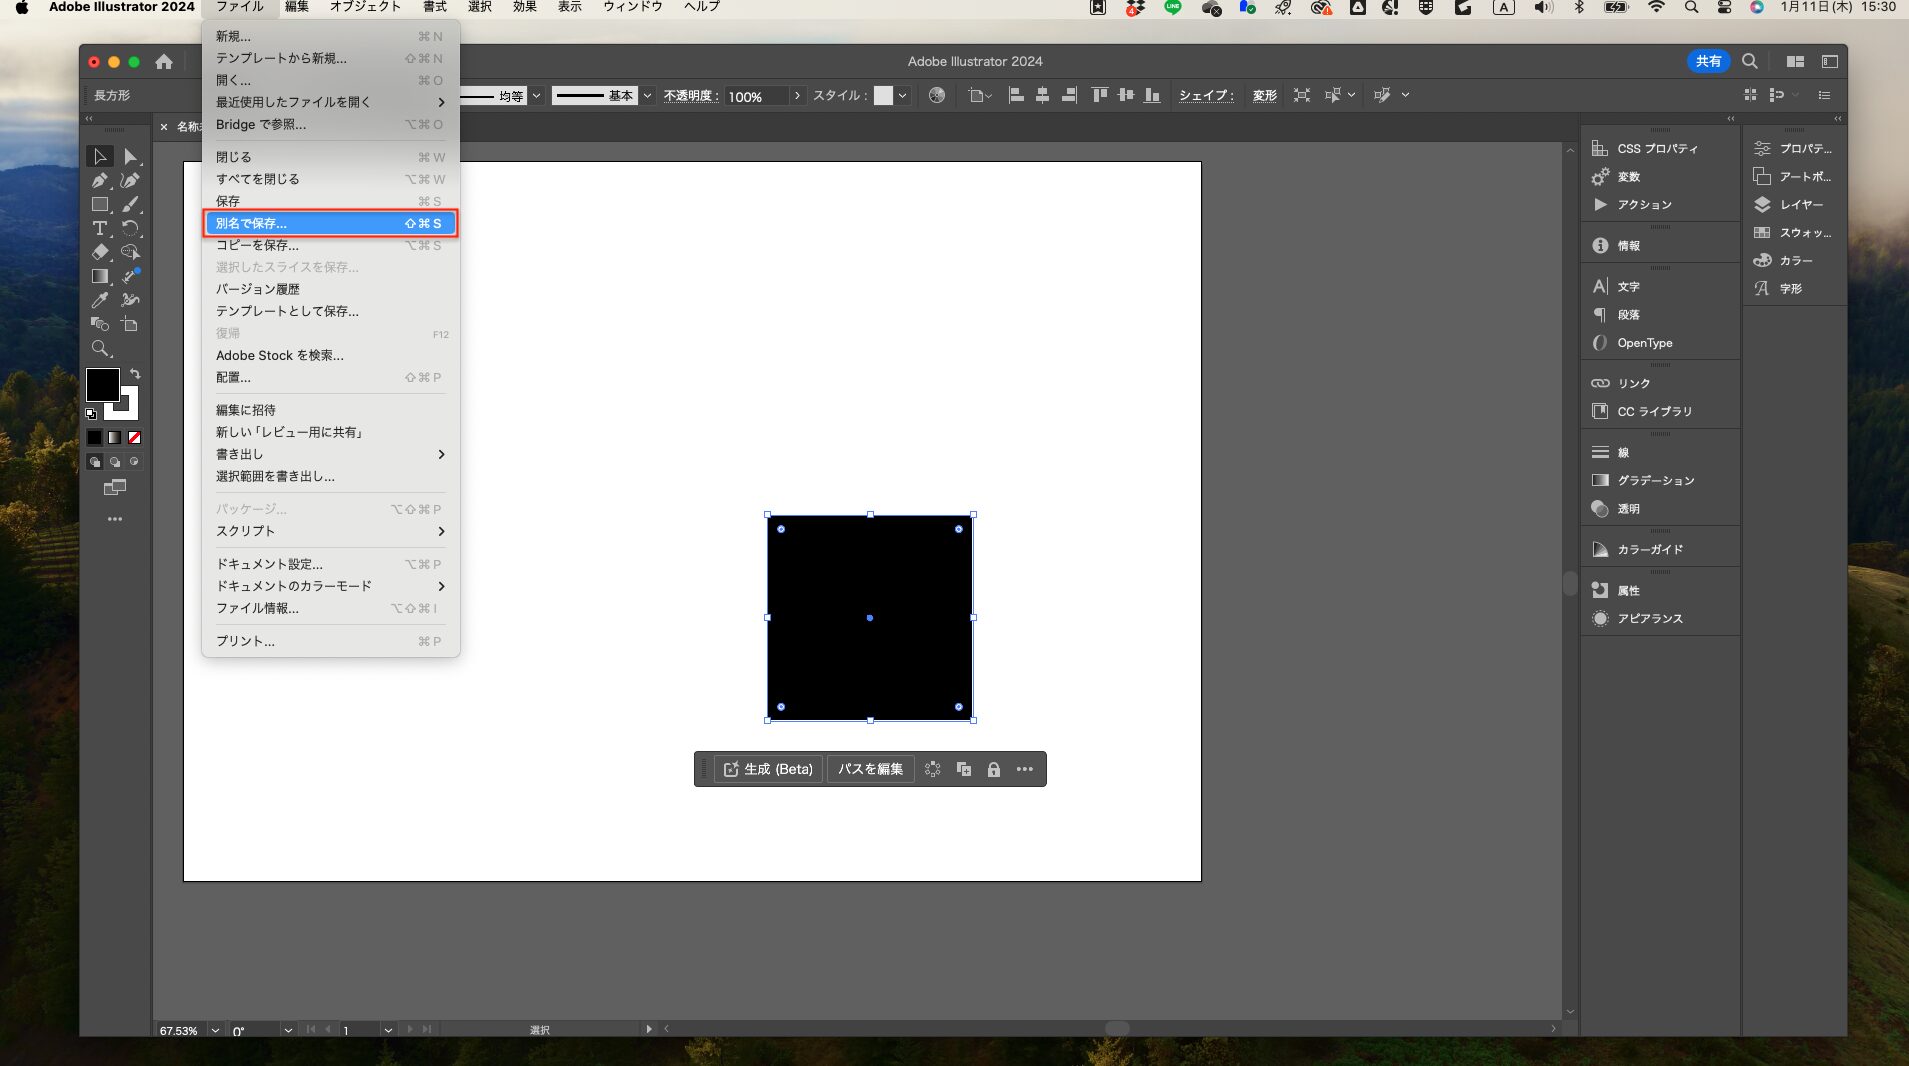Select the Pen tool
This screenshot has height=1066, width=1909.
point(99,180)
